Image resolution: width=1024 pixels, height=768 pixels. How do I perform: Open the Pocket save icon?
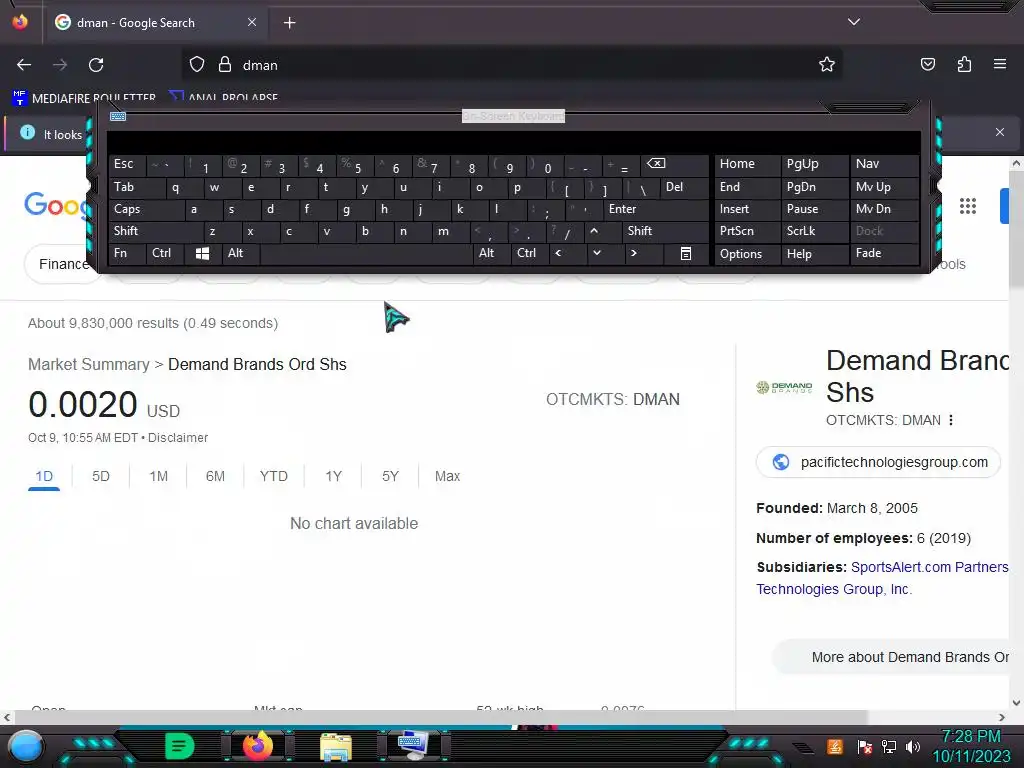[927, 65]
